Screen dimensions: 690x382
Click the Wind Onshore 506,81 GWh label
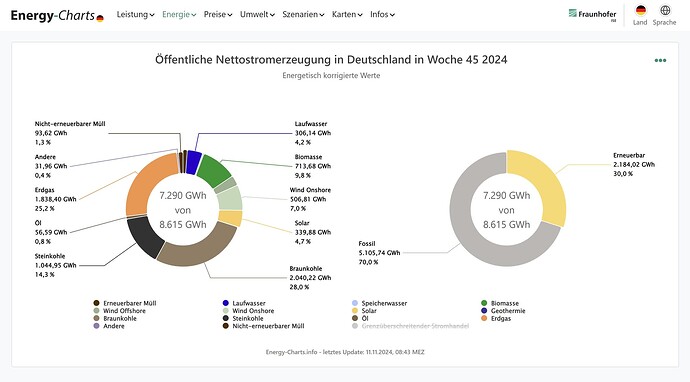click(x=310, y=199)
